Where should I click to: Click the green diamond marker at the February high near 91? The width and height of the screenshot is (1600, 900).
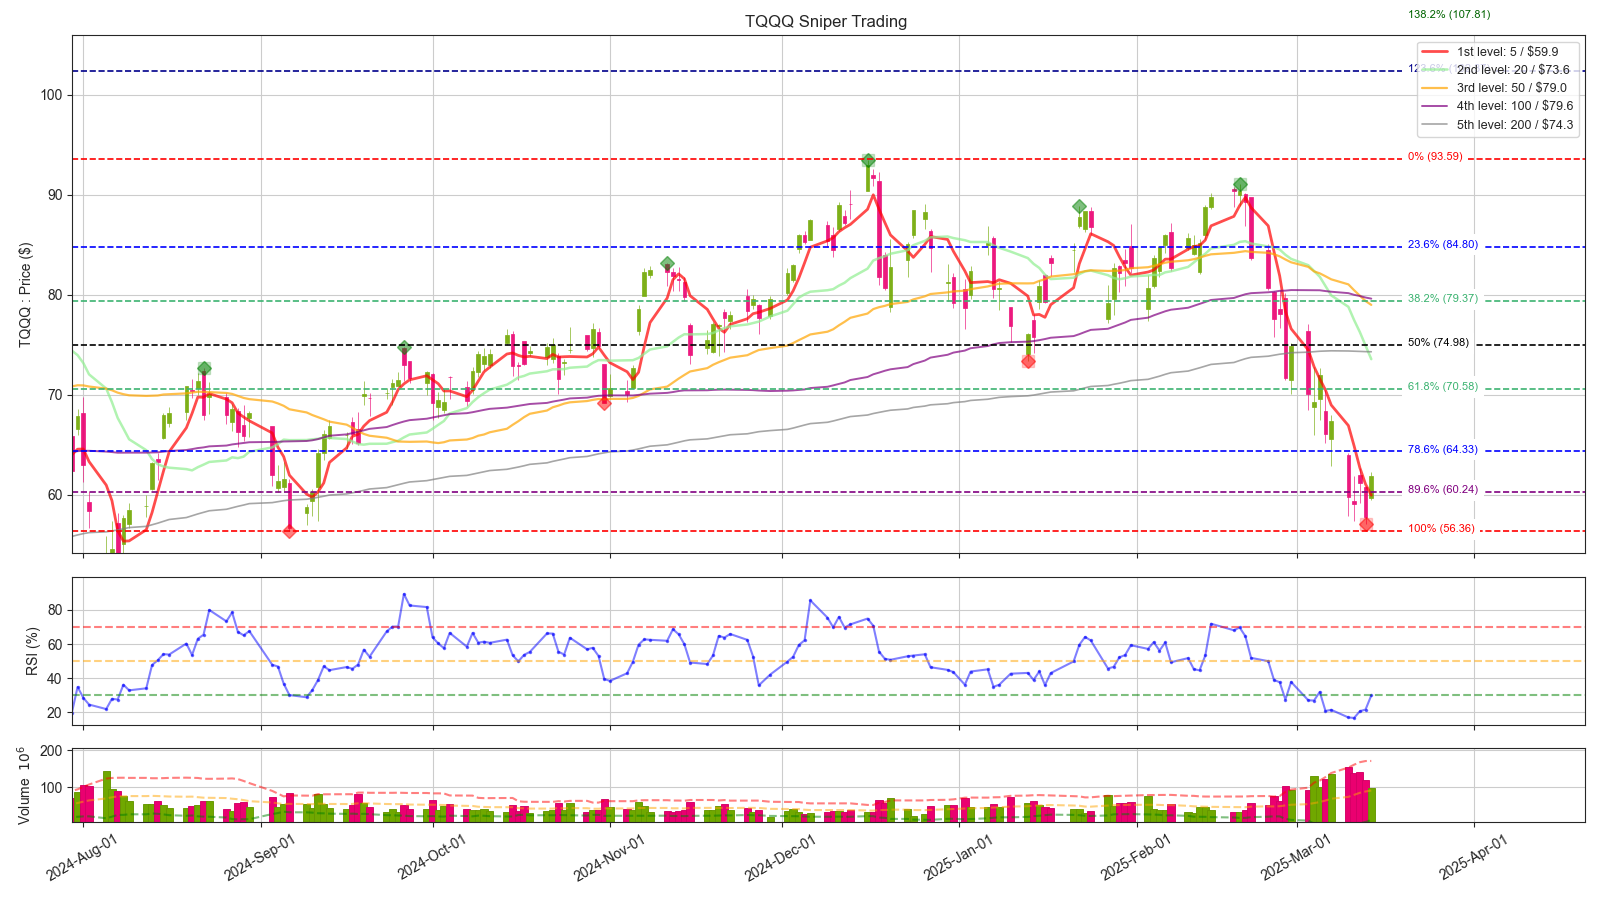click(1240, 185)
